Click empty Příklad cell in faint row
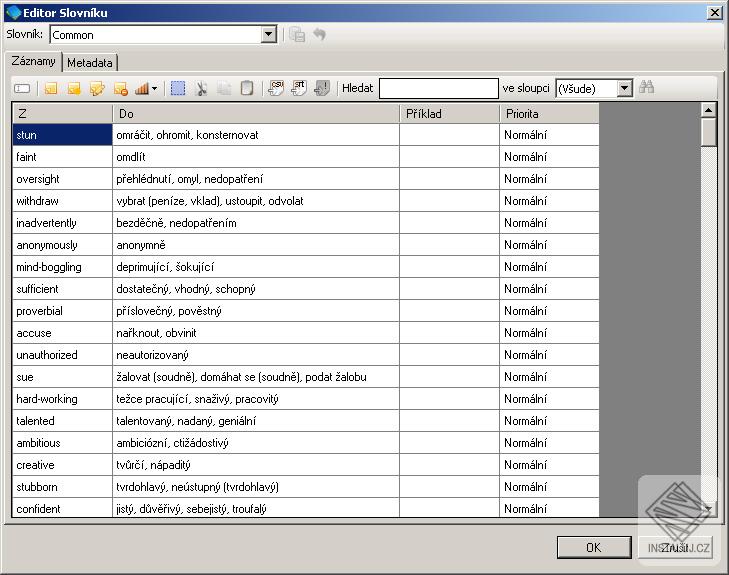Image resolution: width=729 pixels, height=575 pixels. coord(449,157)
